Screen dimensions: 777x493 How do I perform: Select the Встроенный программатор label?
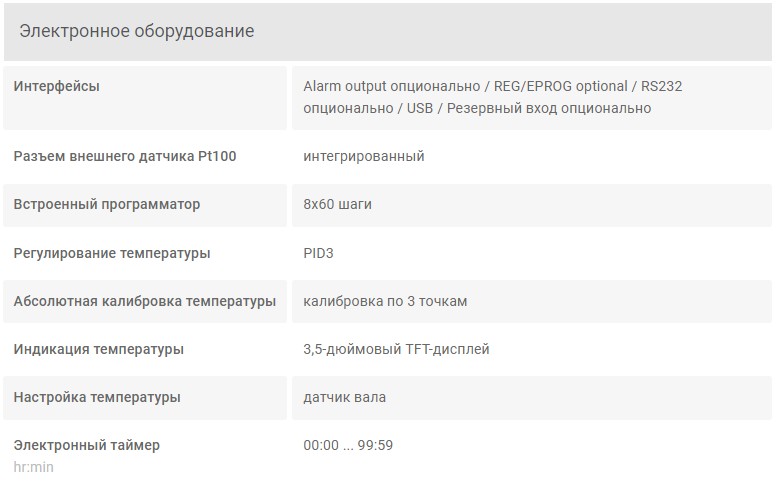[x=107, y=204]
